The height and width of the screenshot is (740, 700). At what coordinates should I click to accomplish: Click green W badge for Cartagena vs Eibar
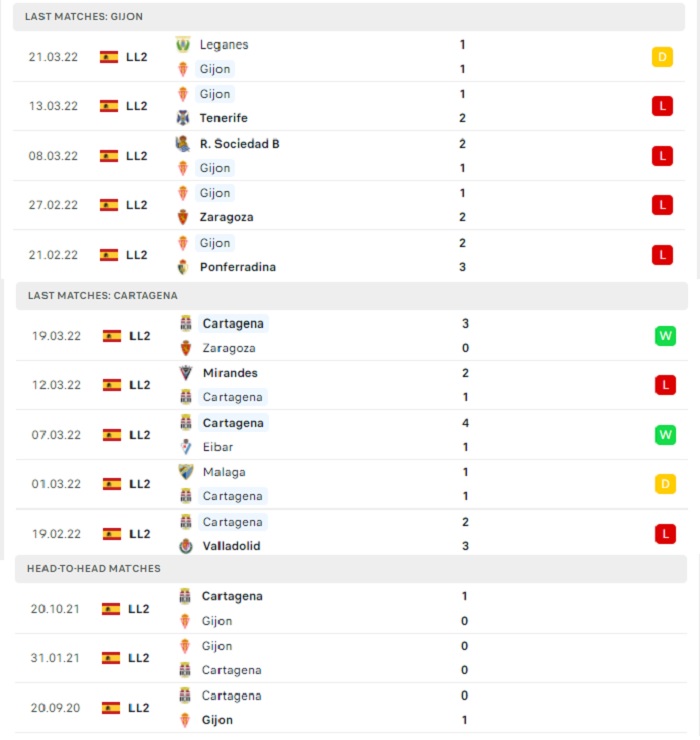[665, 435]
